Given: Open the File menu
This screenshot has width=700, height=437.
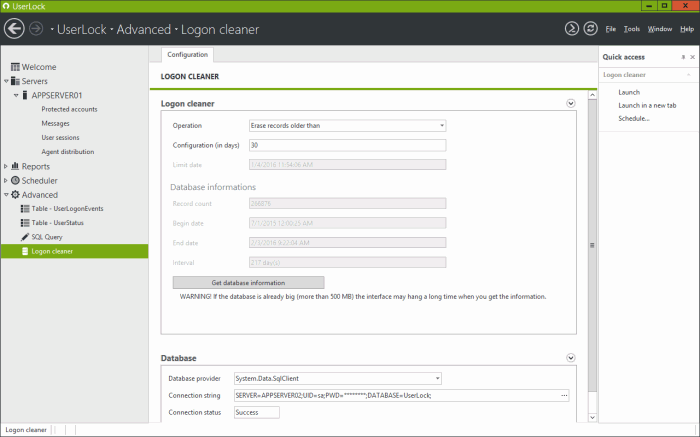Looking at the screenshot, I should (x=610, y=29).
